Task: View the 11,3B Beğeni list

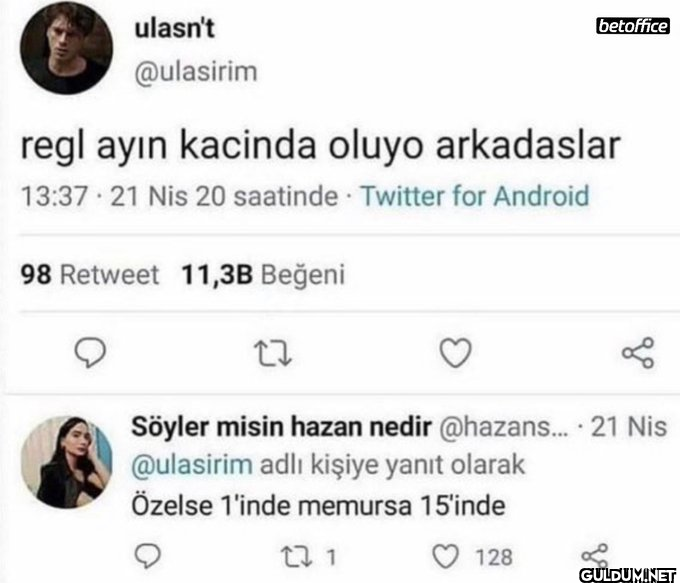Action: (x=262, y=274)
